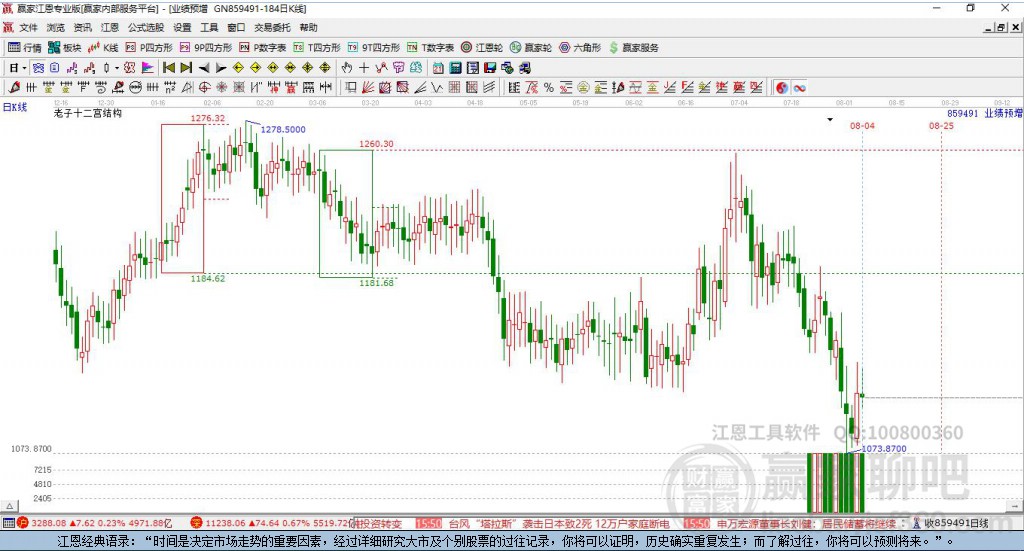Select the red pencil drawing tool

click(14, 87)
